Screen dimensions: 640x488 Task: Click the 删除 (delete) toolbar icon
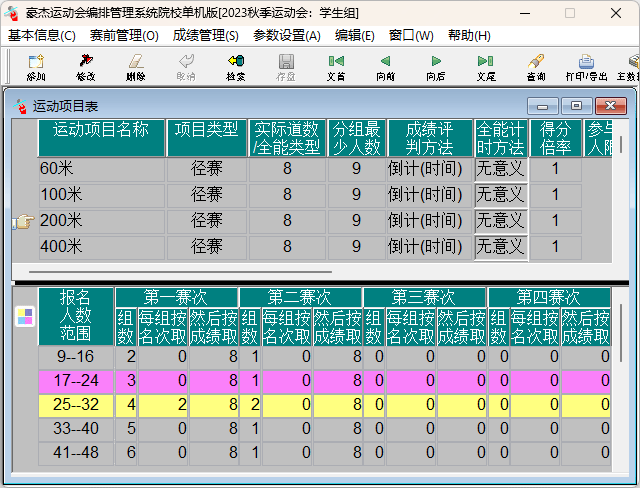coord(136,67)
